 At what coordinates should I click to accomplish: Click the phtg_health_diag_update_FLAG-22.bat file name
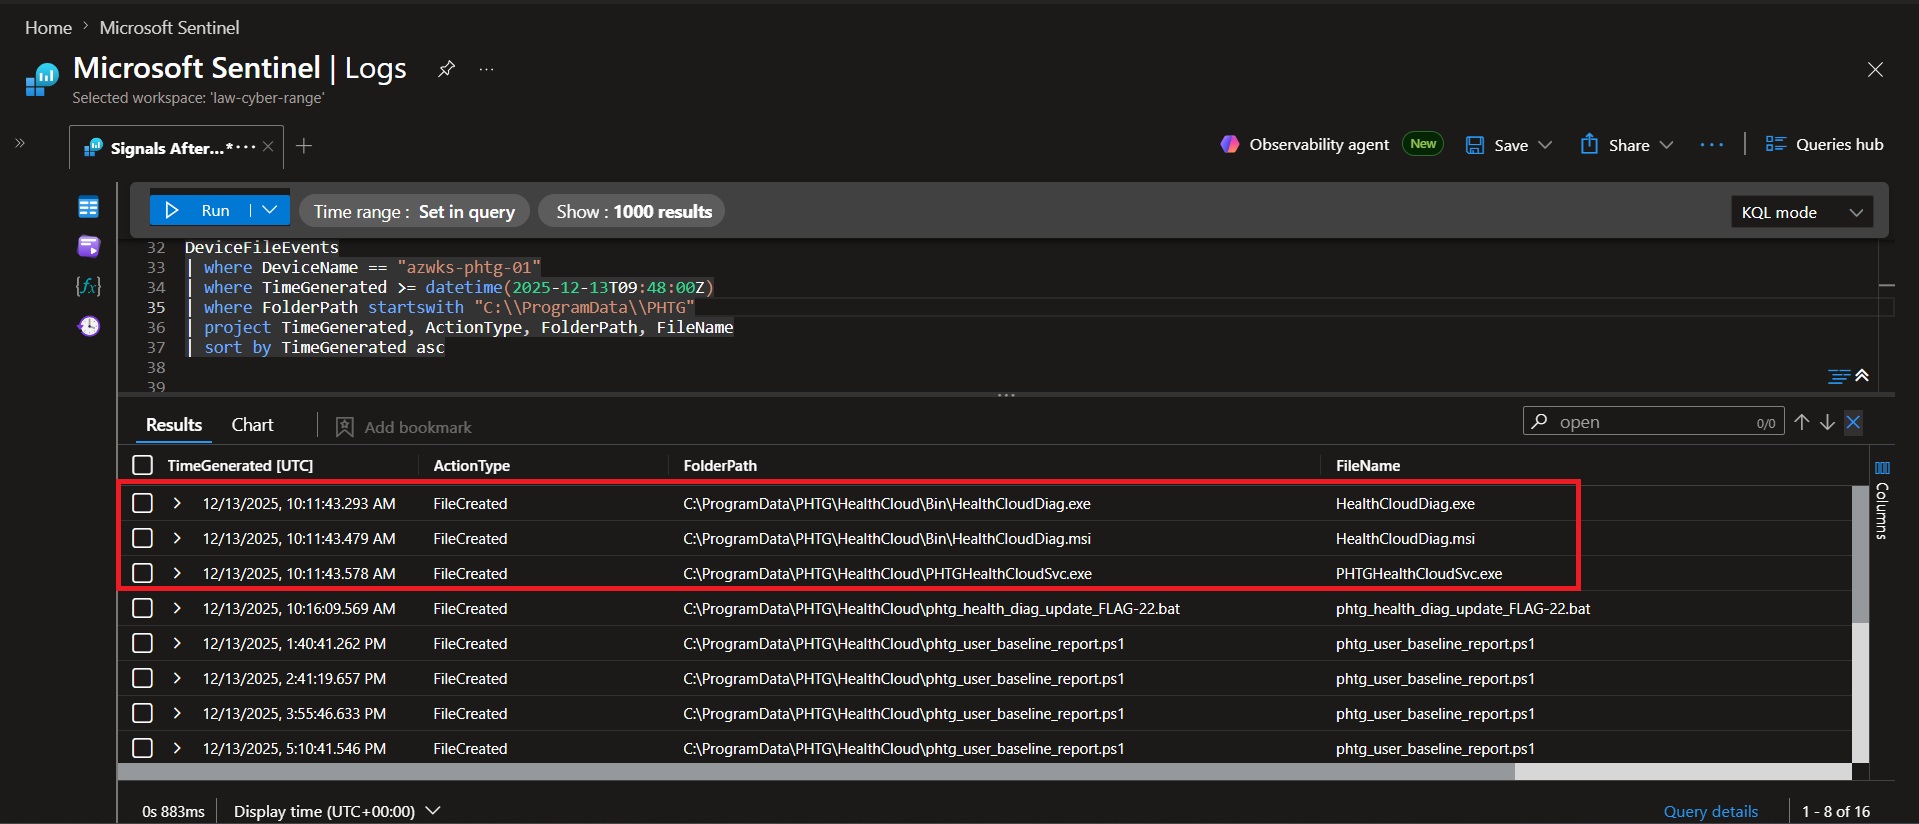[1463, 608]
